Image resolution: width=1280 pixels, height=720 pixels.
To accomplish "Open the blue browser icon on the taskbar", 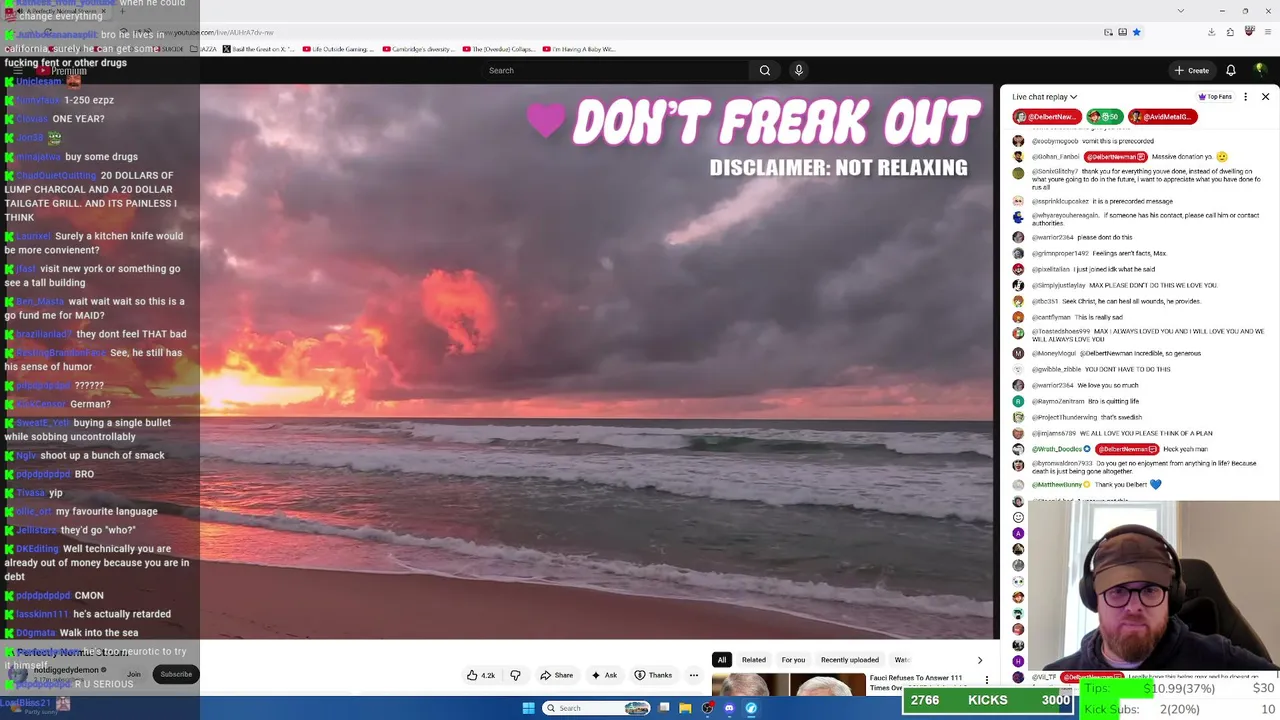I will pyautogui.click(x=751, y=708).
